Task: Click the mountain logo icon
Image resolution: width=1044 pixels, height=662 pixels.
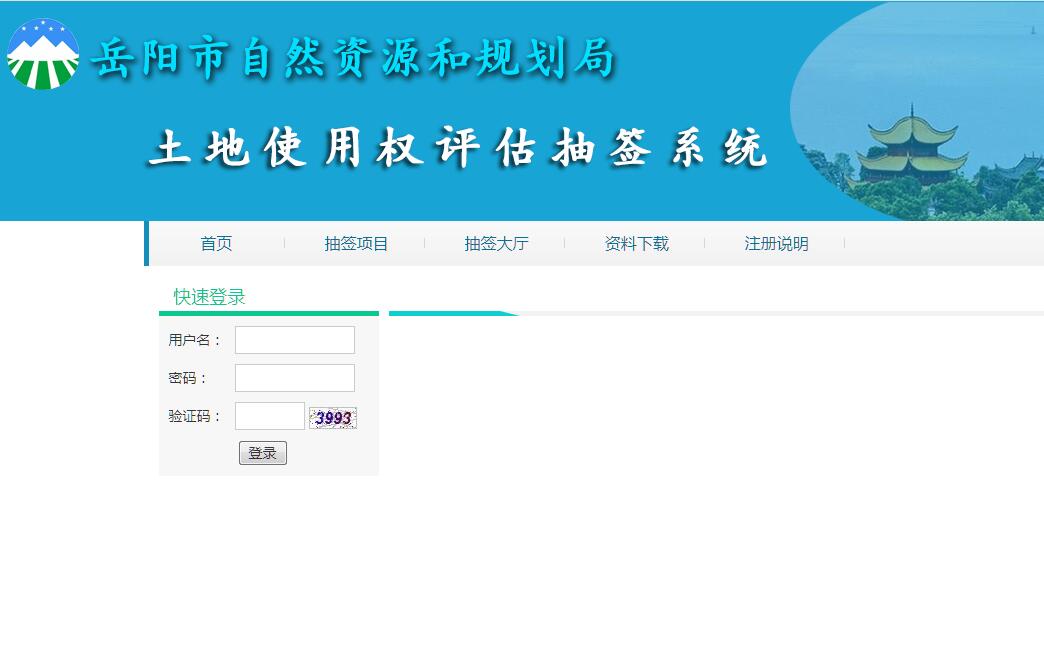Action: tap(42, 55)
